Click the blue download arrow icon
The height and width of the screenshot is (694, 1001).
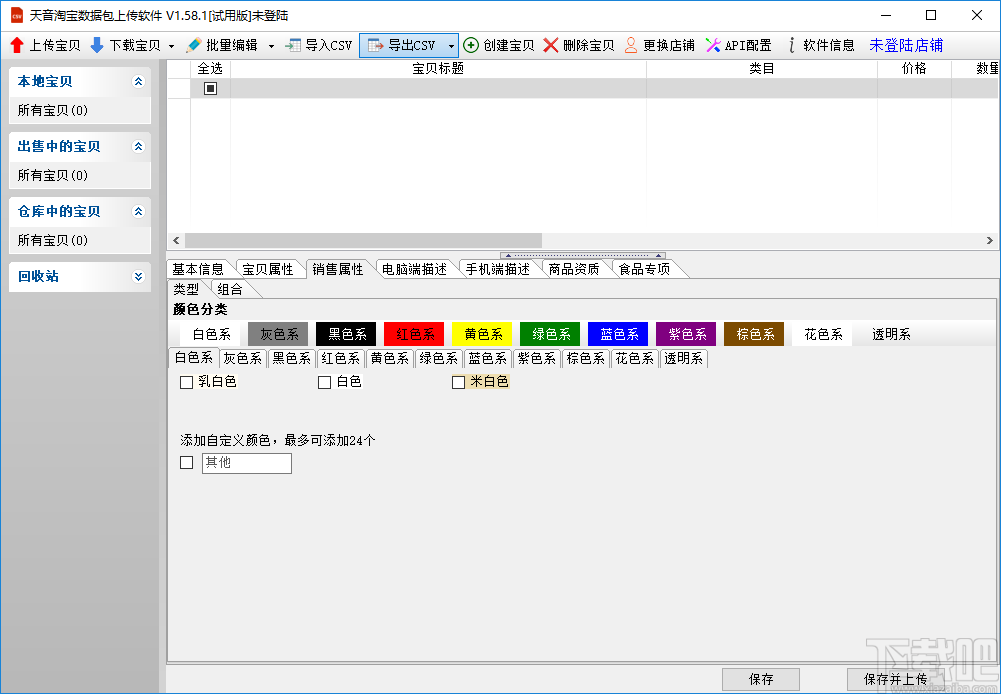97,45
